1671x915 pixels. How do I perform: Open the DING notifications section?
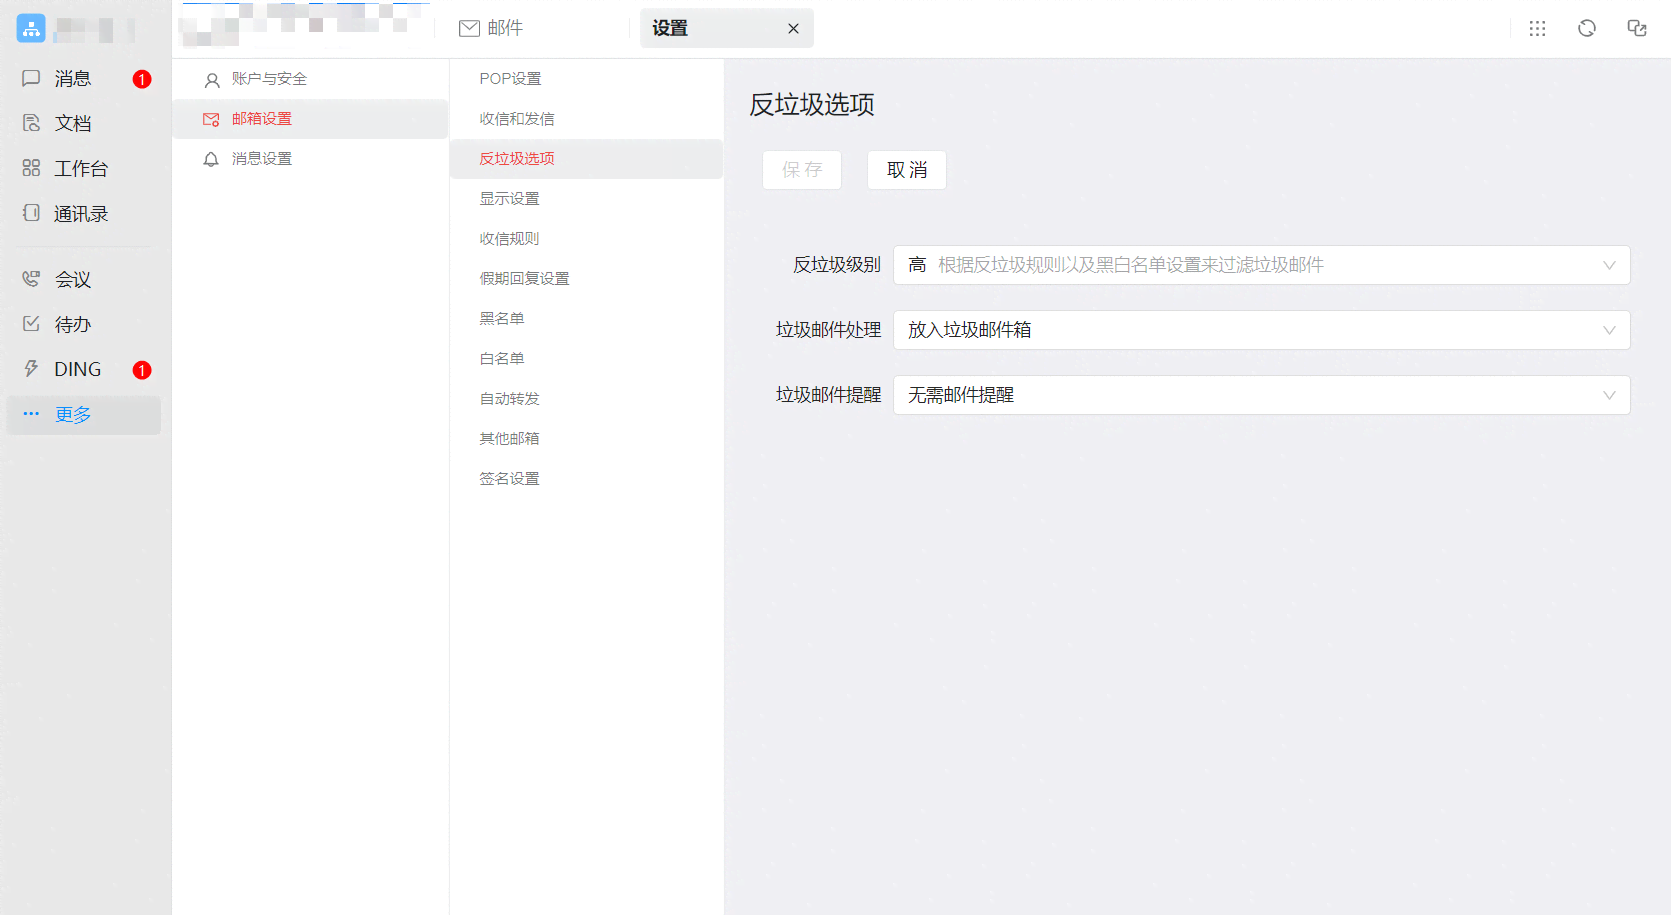tap(84, 370)
